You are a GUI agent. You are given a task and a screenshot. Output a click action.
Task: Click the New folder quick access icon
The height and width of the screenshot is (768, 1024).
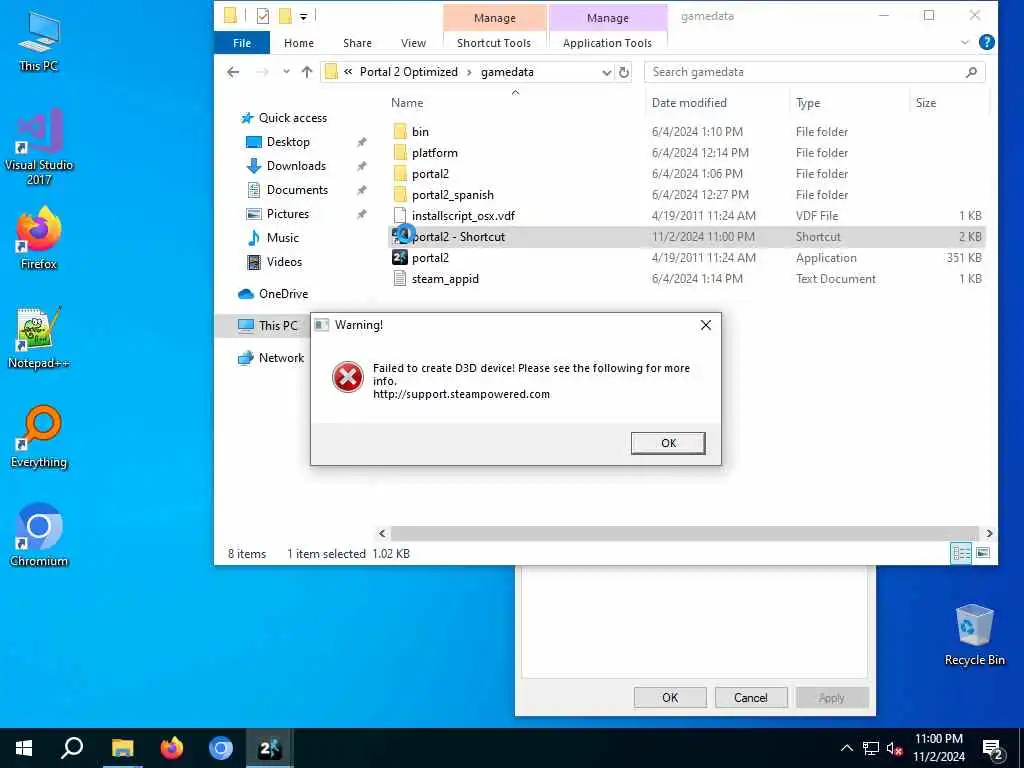285,16
